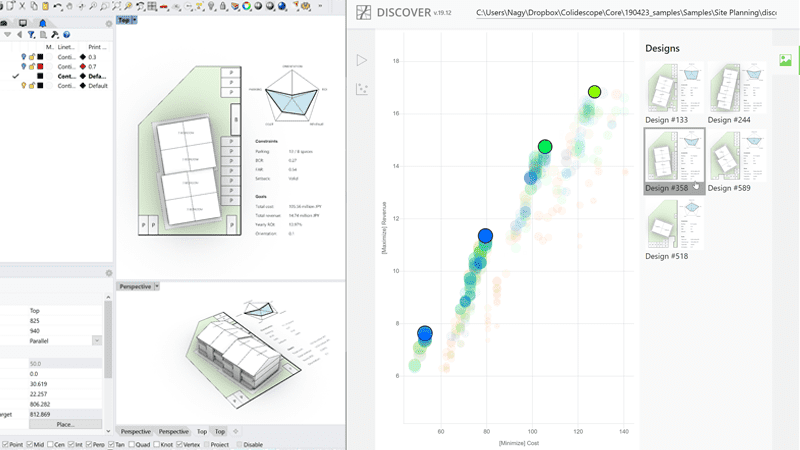Toggle visibility bulb of the 0.7 layer
Screen dimensions: 800x450
pos(23,66)
